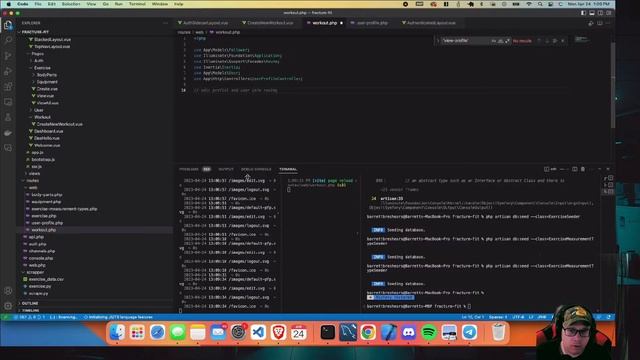Click Spaces: 4 indentation in status bar
The height and width of the screenshot is (360, 640).
pyautogui.click(x=498, y=317)
